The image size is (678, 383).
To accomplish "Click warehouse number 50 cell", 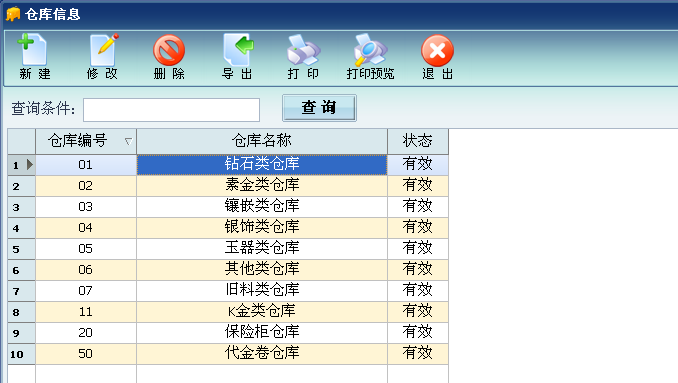I will pyautogui.click(x=86, y=354).
